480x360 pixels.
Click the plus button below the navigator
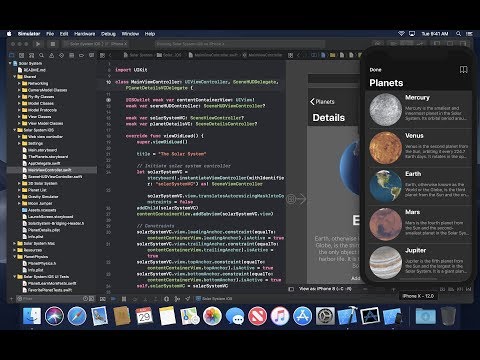tap(11, 299)
